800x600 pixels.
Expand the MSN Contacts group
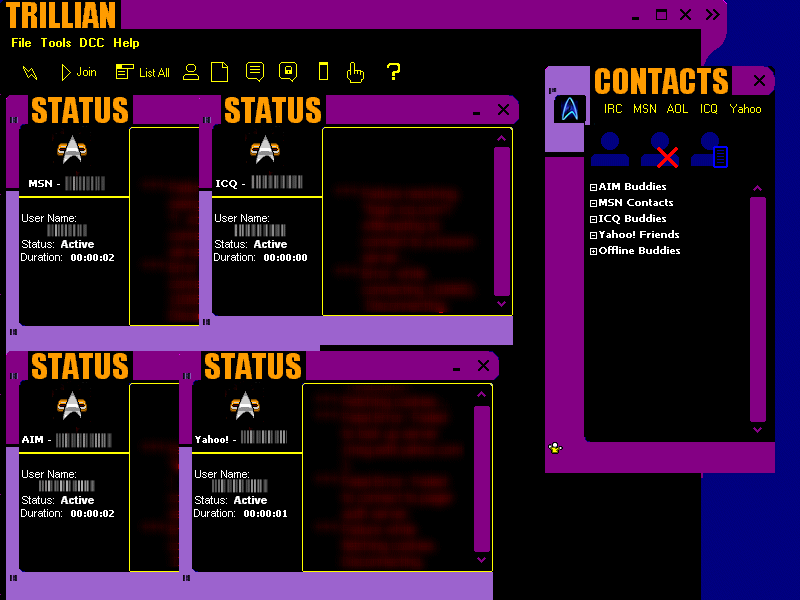pyautogui.click(x=593, y=203)
